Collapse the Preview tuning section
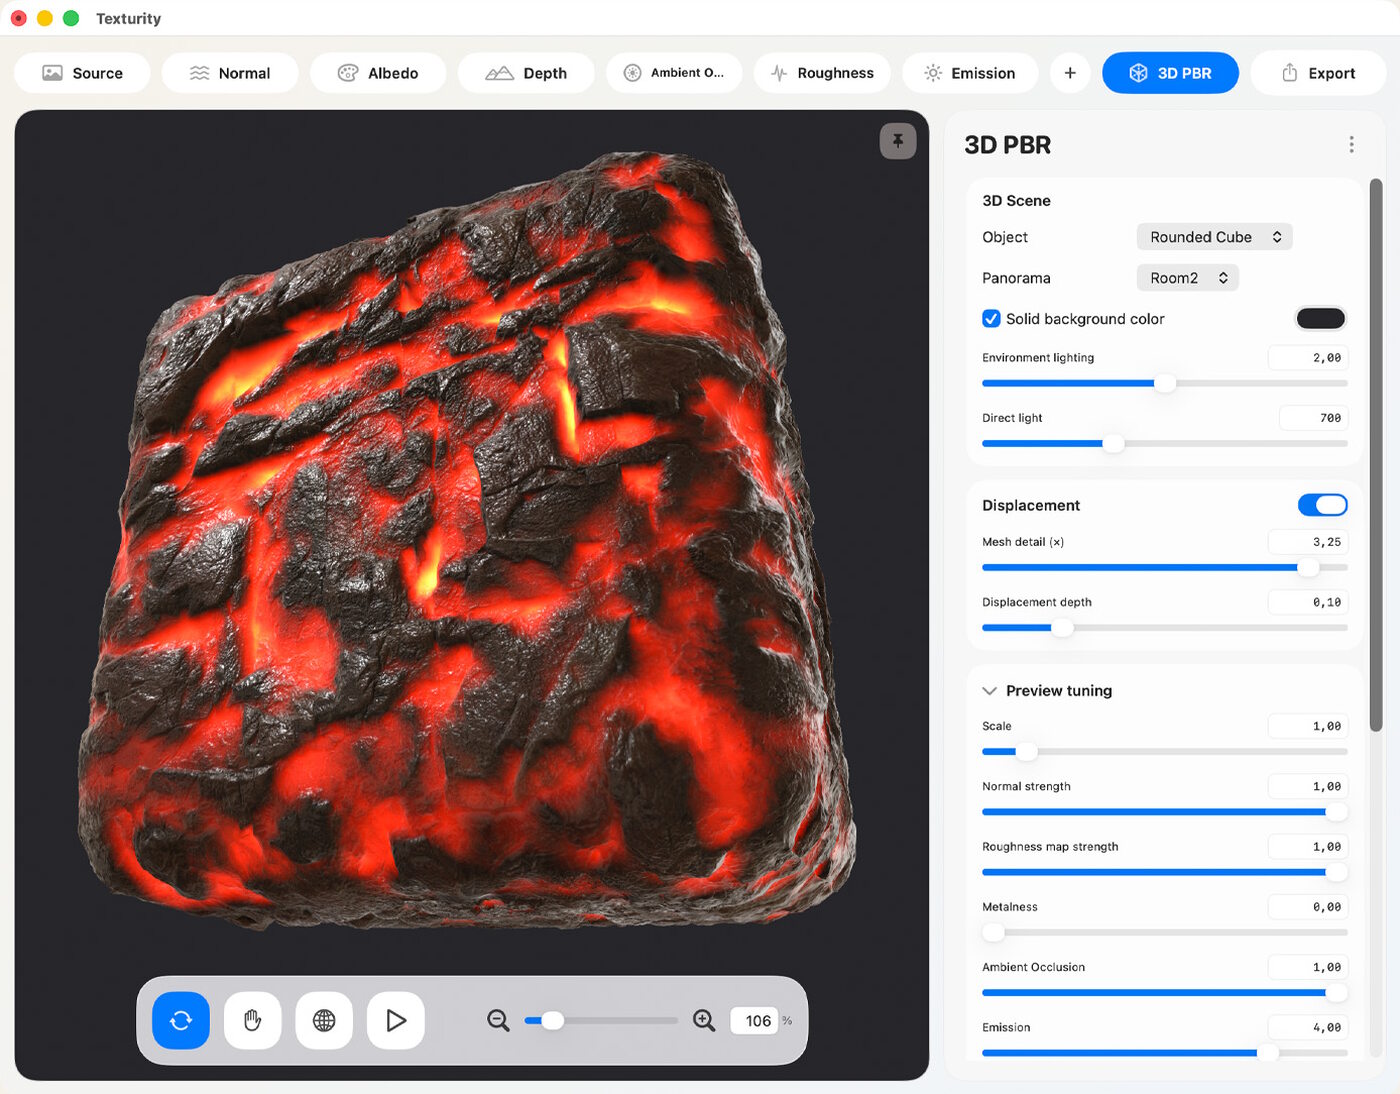1400x1094 pixels. pyautogui.click(x=990, y=691)
